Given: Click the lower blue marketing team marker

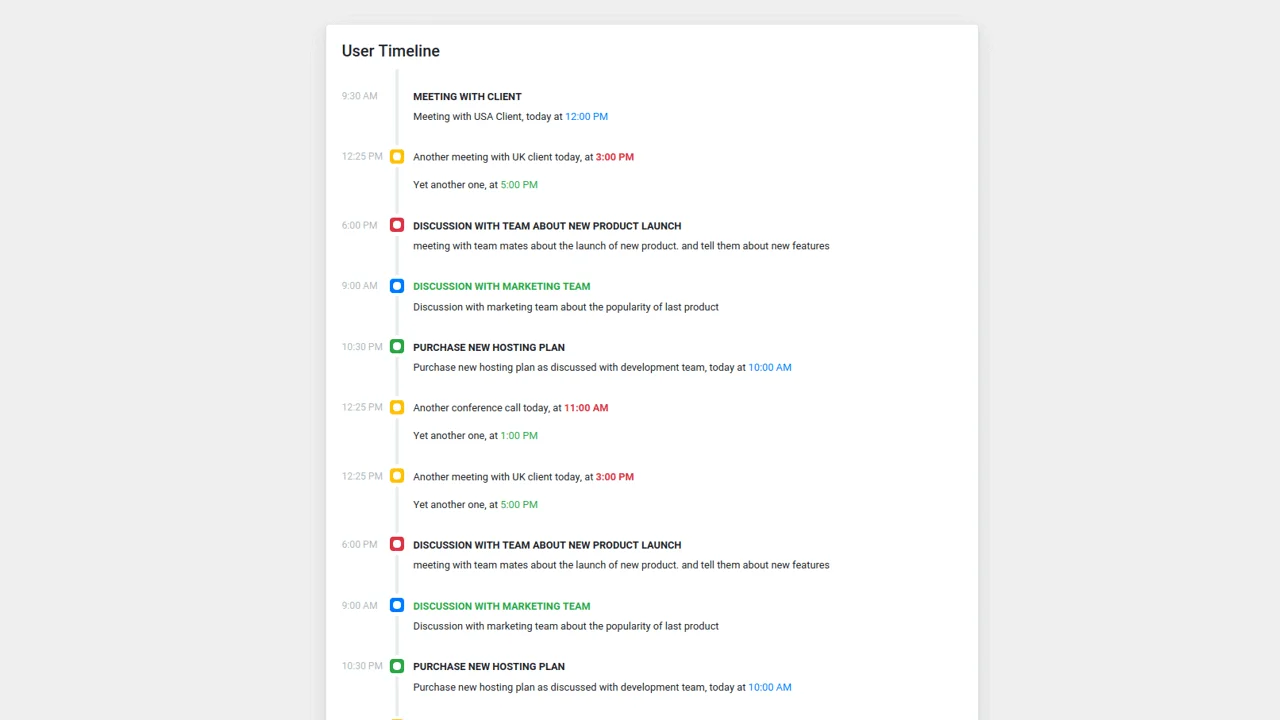Looking at the screenshot, I should [x=397, y=605].
